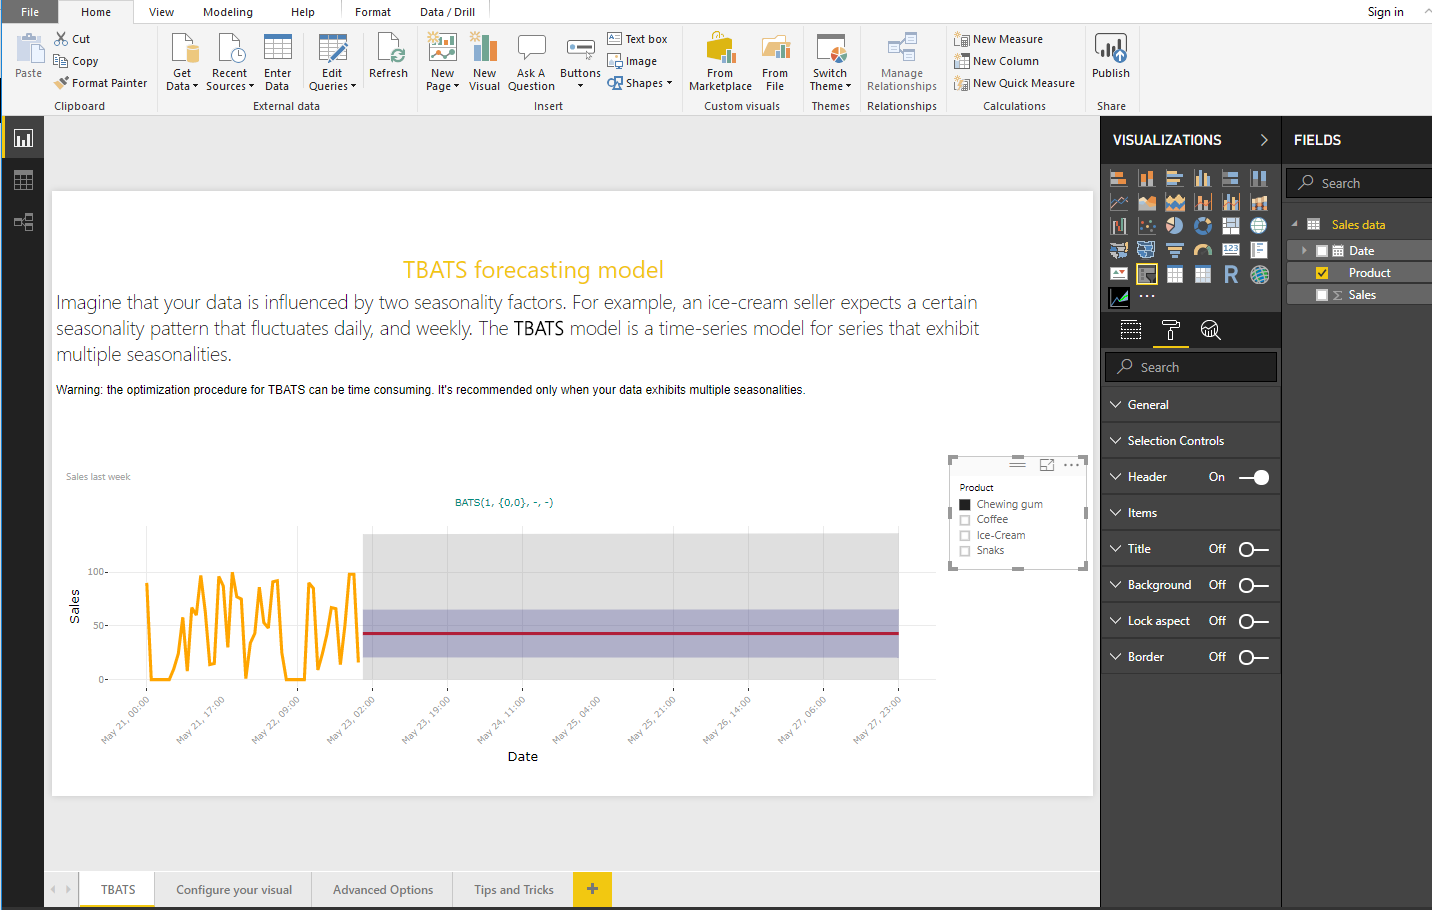Turn on the Title toggle

coord(1254,549)
